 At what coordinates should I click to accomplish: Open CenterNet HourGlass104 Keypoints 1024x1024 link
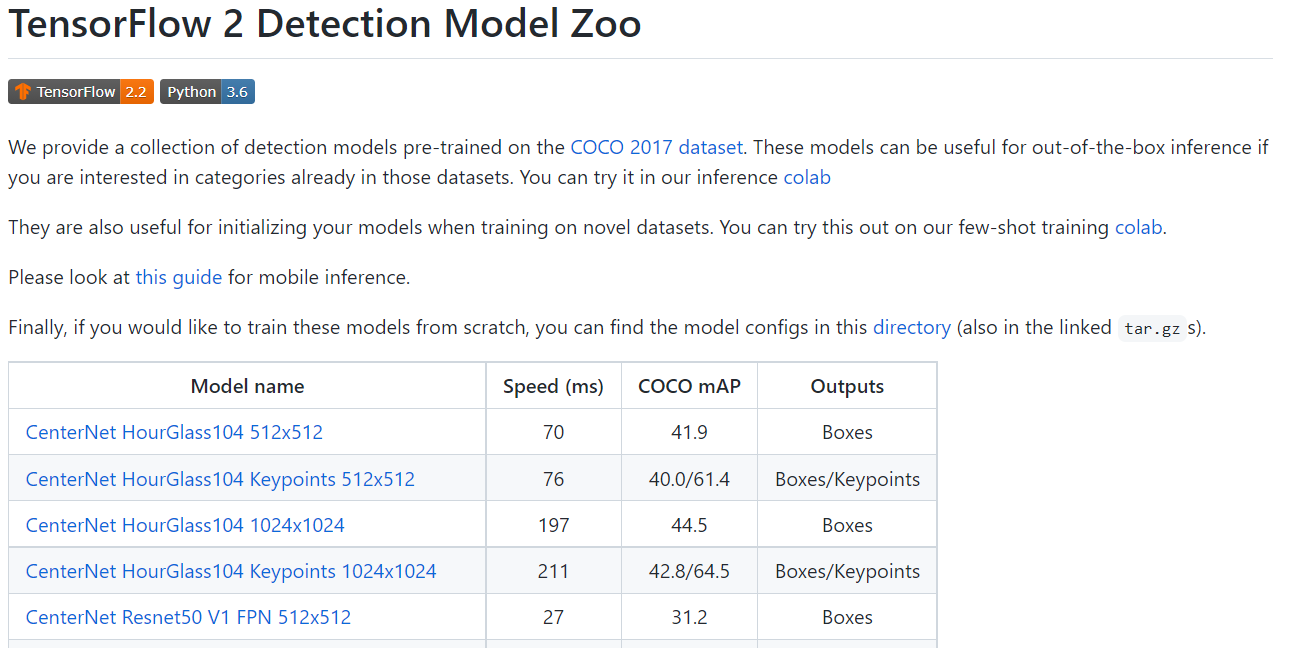[x=231, y=571]
